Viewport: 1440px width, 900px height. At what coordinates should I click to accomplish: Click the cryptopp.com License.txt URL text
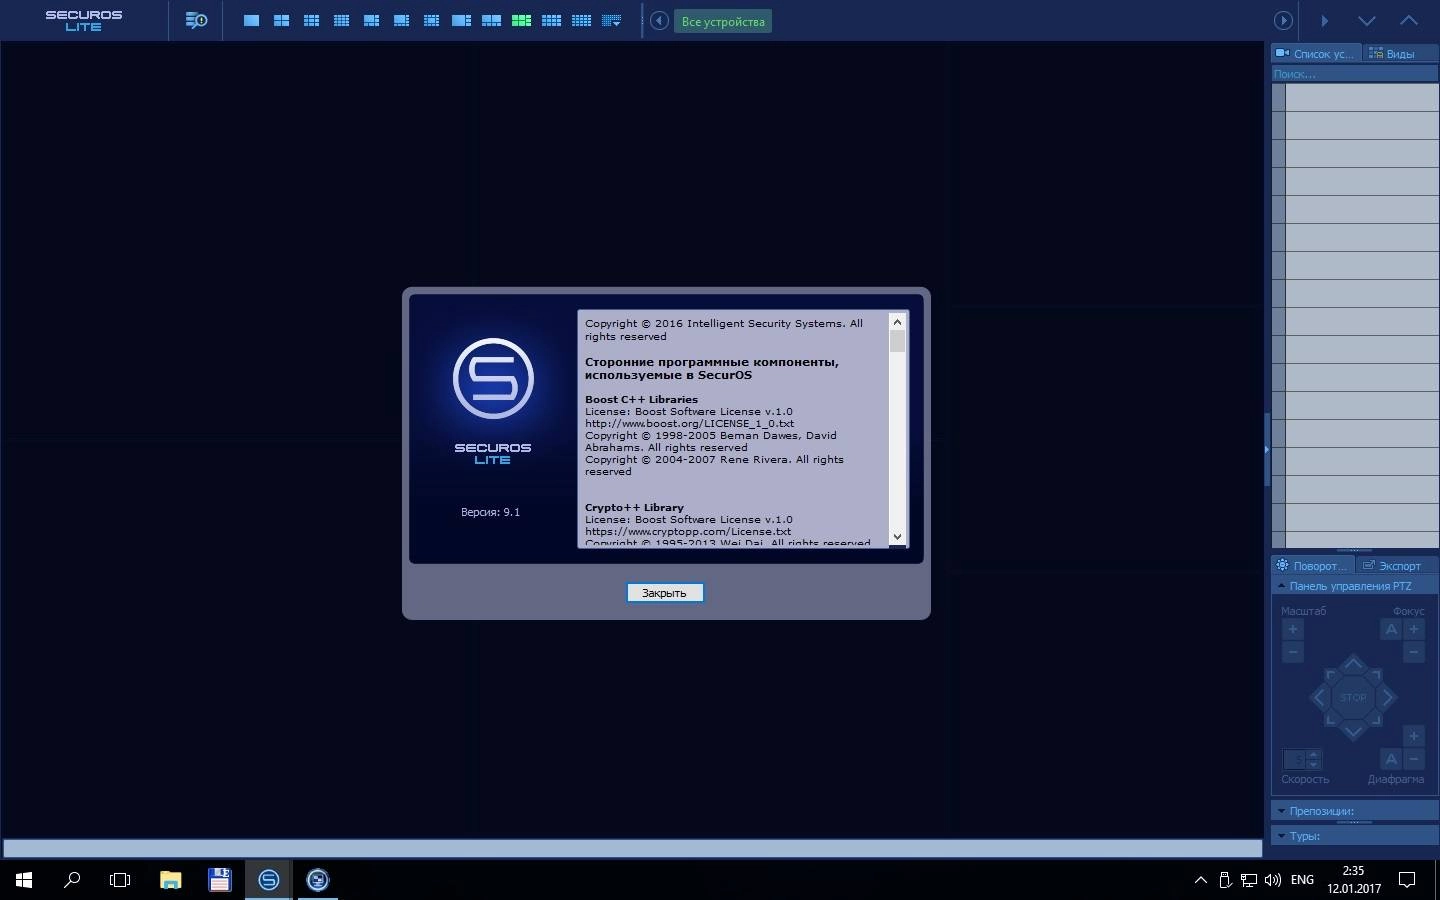(x=688, y=531)
